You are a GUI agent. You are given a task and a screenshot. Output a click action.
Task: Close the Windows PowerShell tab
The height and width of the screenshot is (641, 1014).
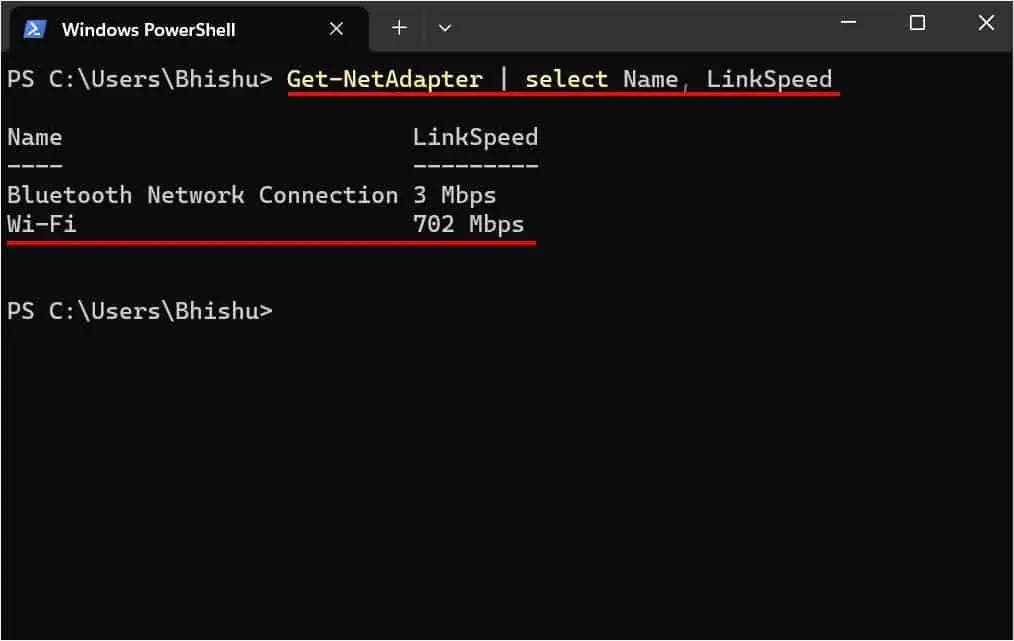(x=336, y=28)
